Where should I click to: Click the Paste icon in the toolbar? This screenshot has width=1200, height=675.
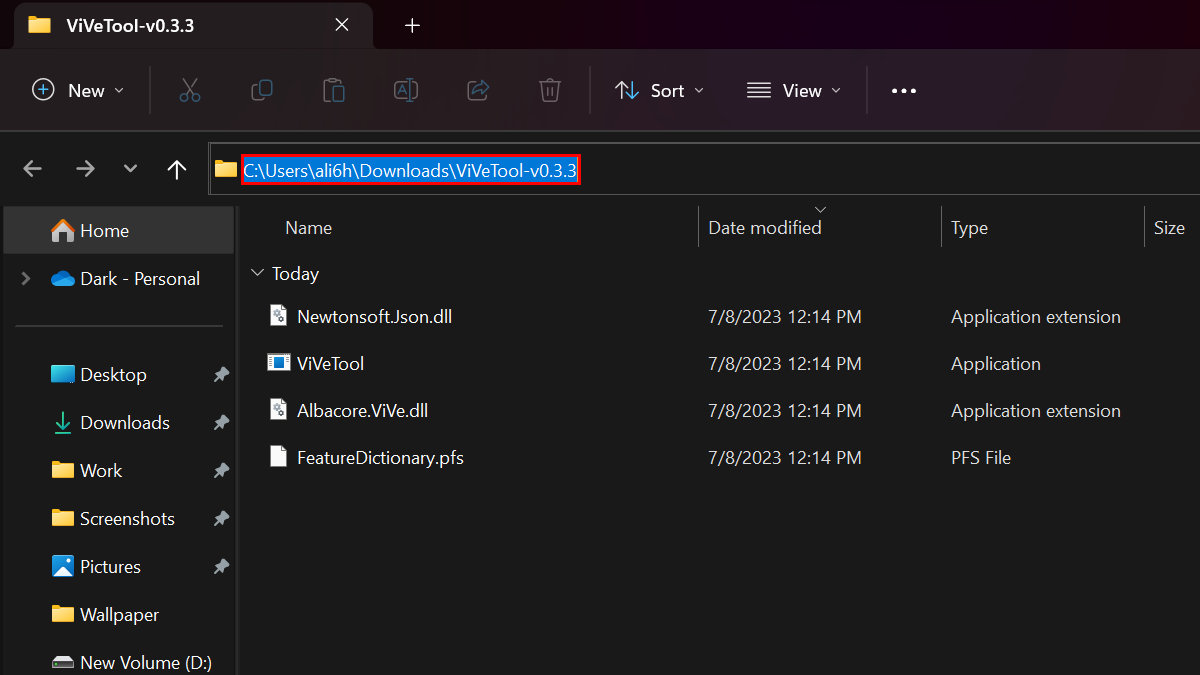click(334, 90)
